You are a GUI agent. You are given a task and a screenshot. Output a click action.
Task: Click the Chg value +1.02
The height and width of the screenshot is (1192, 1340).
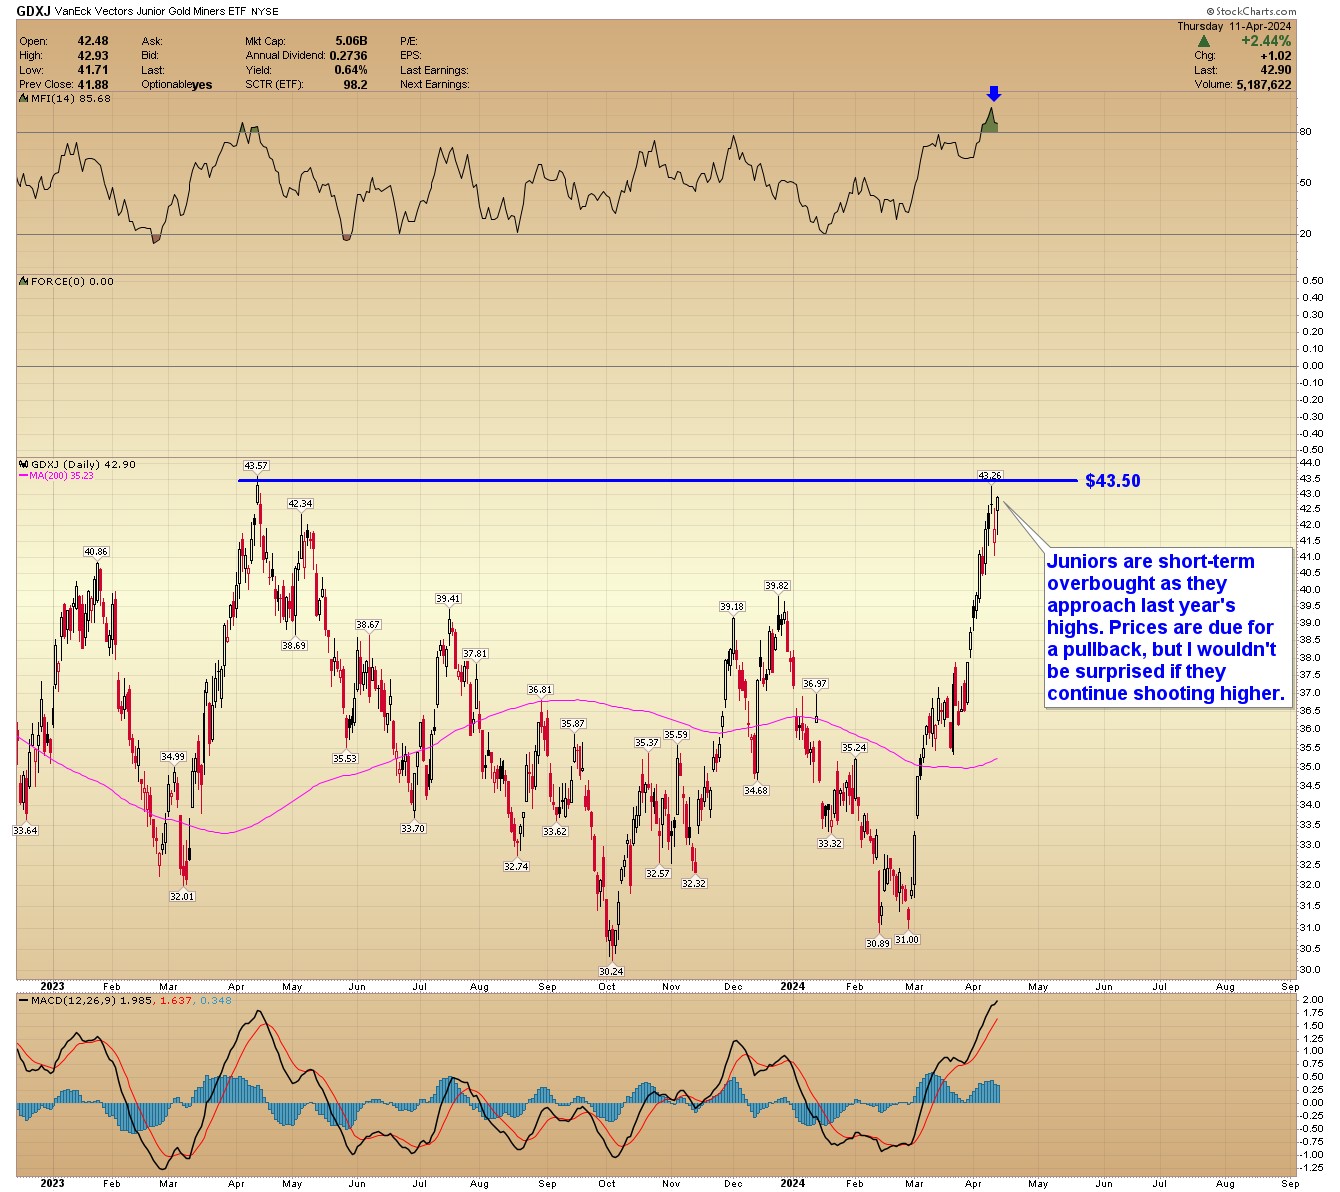tap(1276, 56)
